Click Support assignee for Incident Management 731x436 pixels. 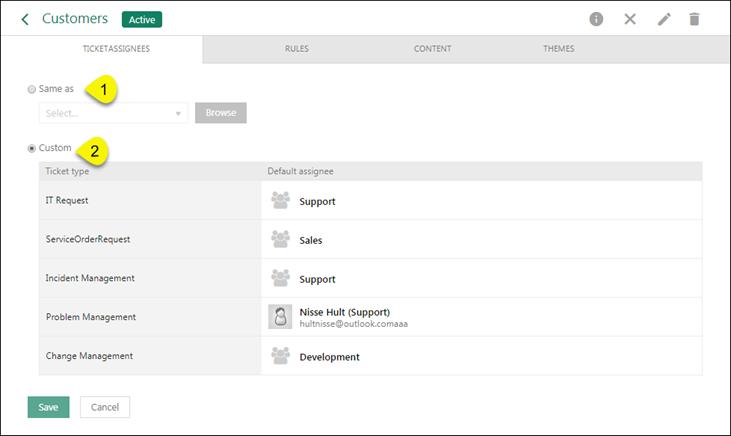point(317,279)
